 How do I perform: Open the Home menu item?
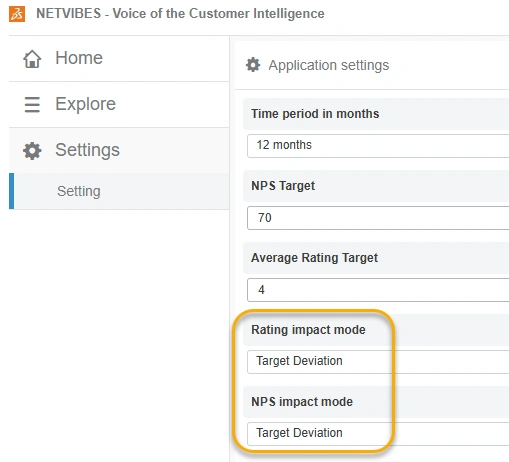point(119,58)
